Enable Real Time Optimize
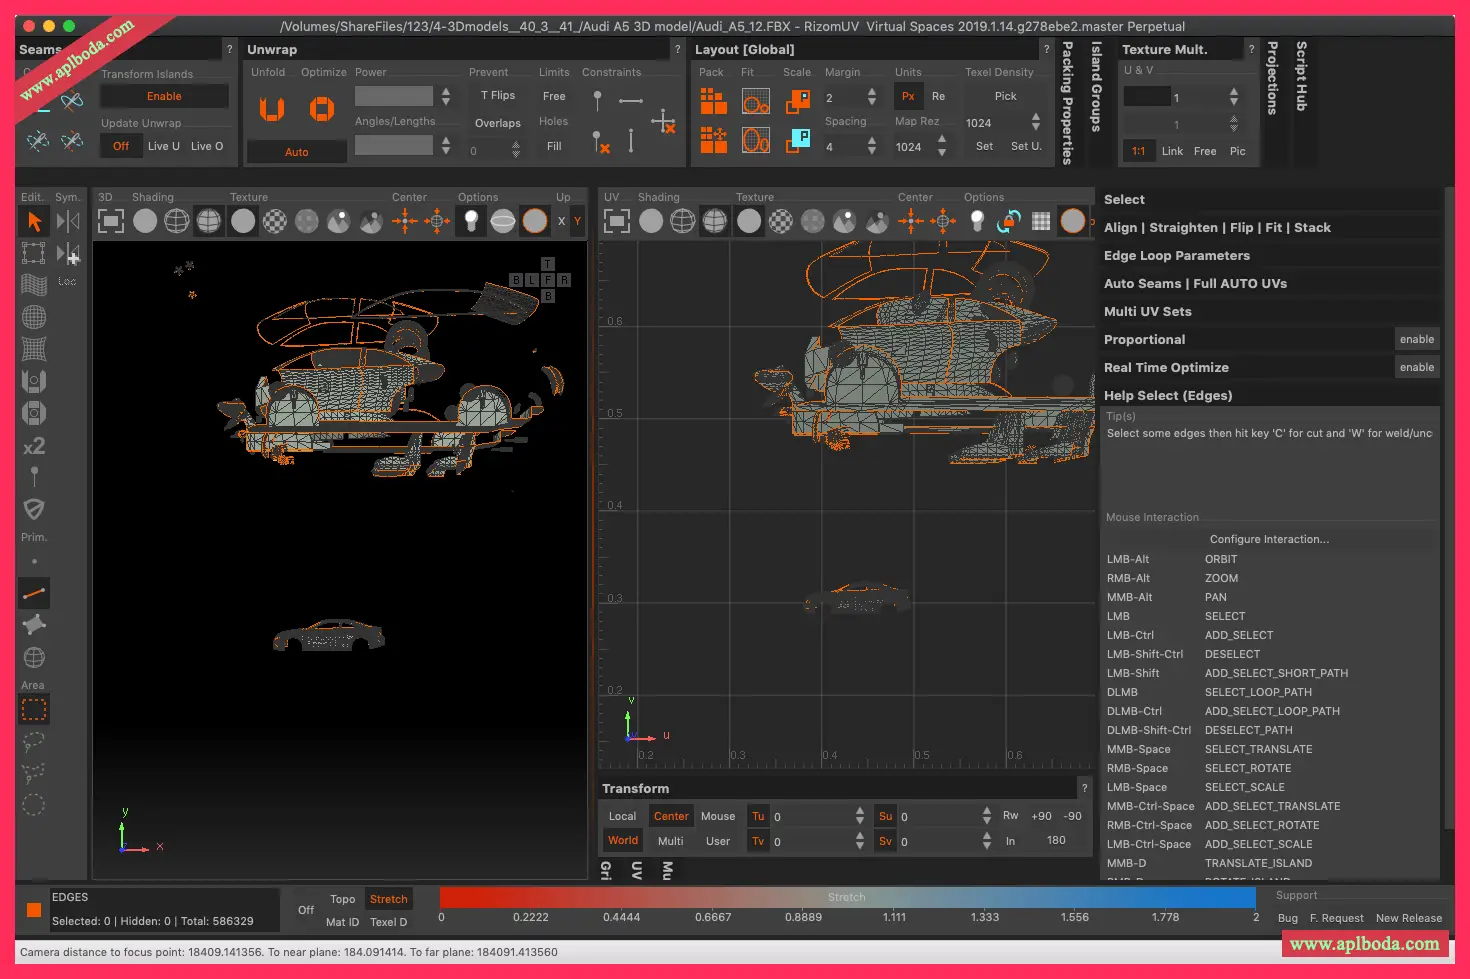The image size is (1470, 979). tap(1416, 368)
